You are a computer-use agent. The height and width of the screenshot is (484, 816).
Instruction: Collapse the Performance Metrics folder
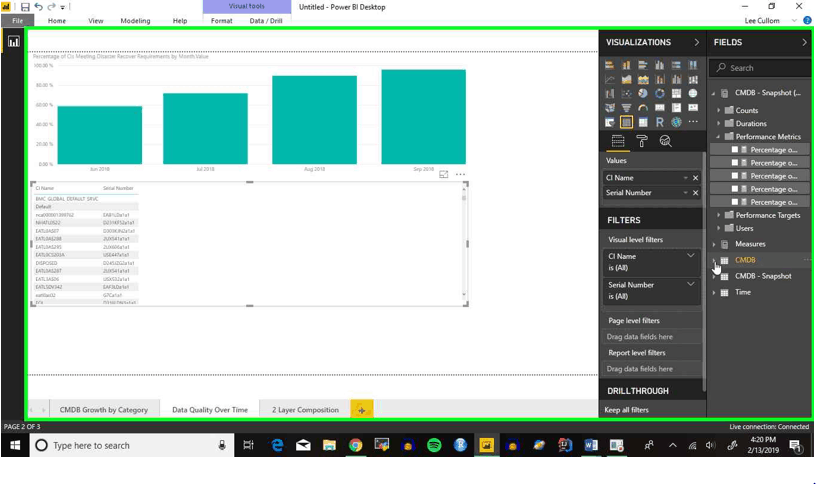pyautogui.click(x=719, y=136)
